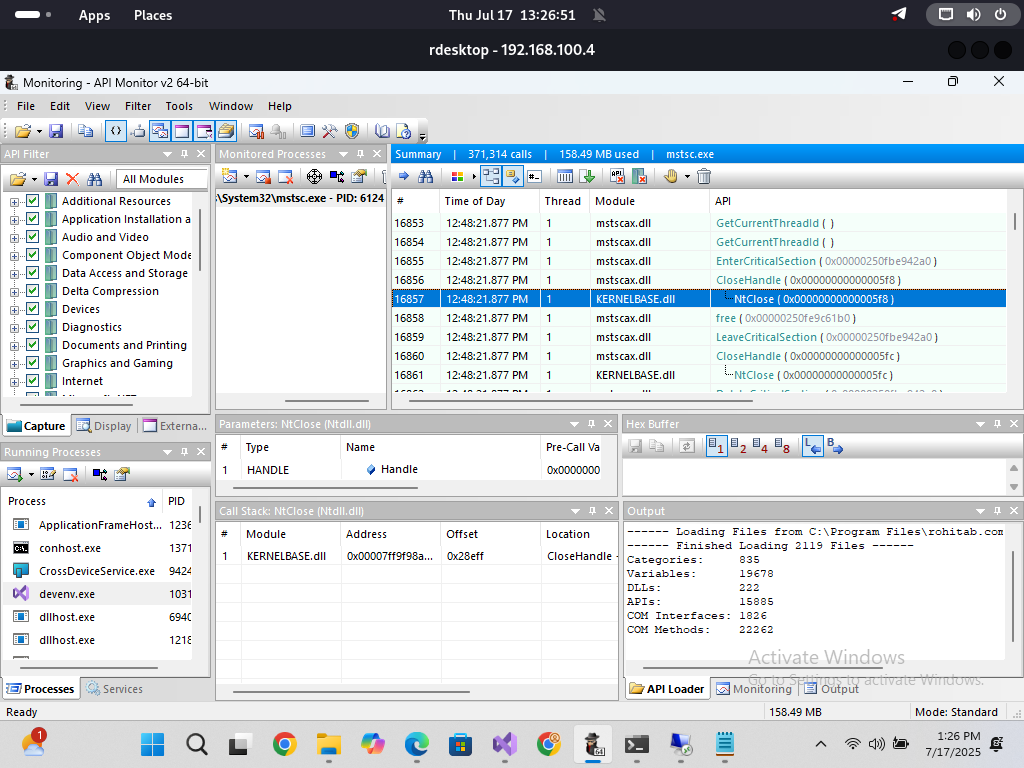Click the binoculars find icon in Summary toolbar
This screenshot has width=1024, height=768.
[x=426, y=176]
